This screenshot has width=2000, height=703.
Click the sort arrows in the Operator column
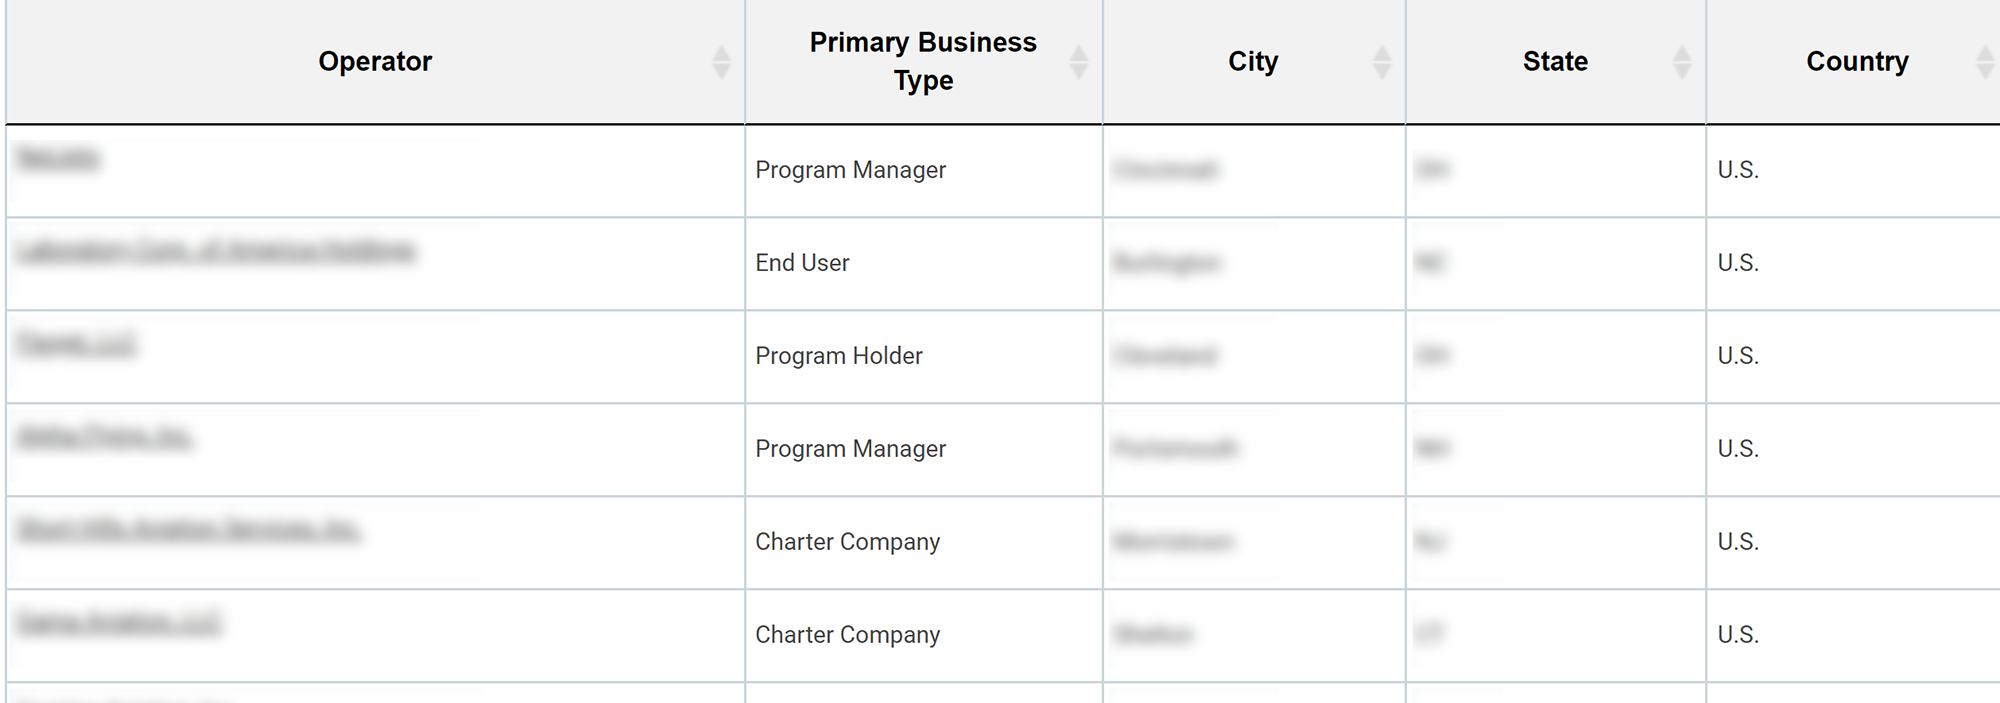(721, 62)
